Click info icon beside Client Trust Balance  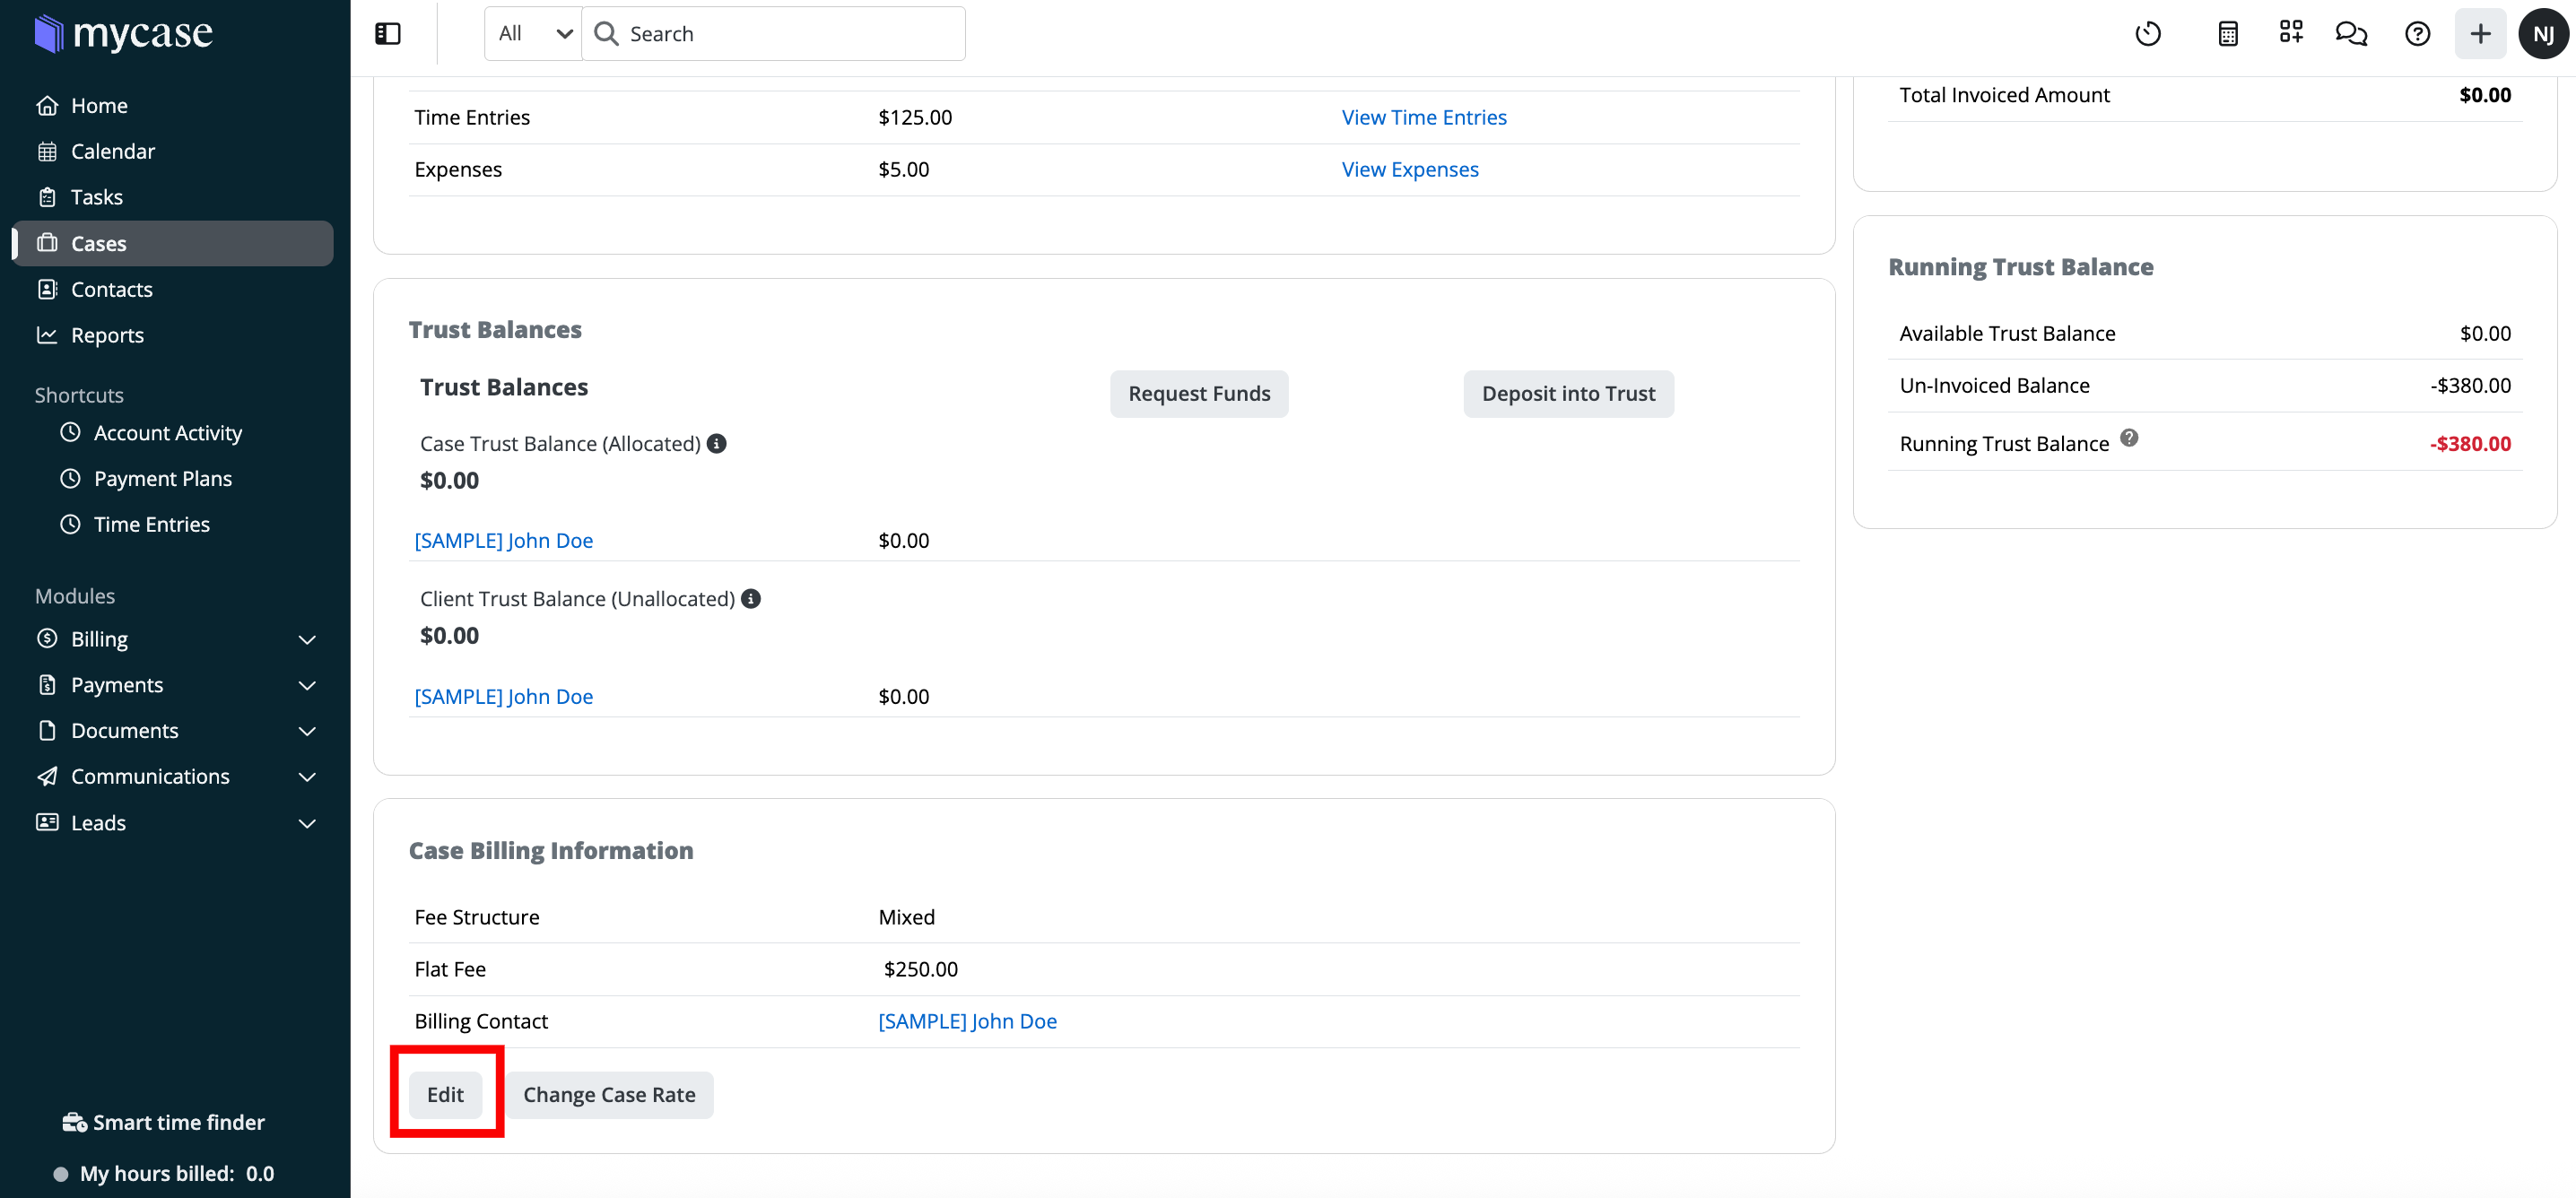coord(750,598)
